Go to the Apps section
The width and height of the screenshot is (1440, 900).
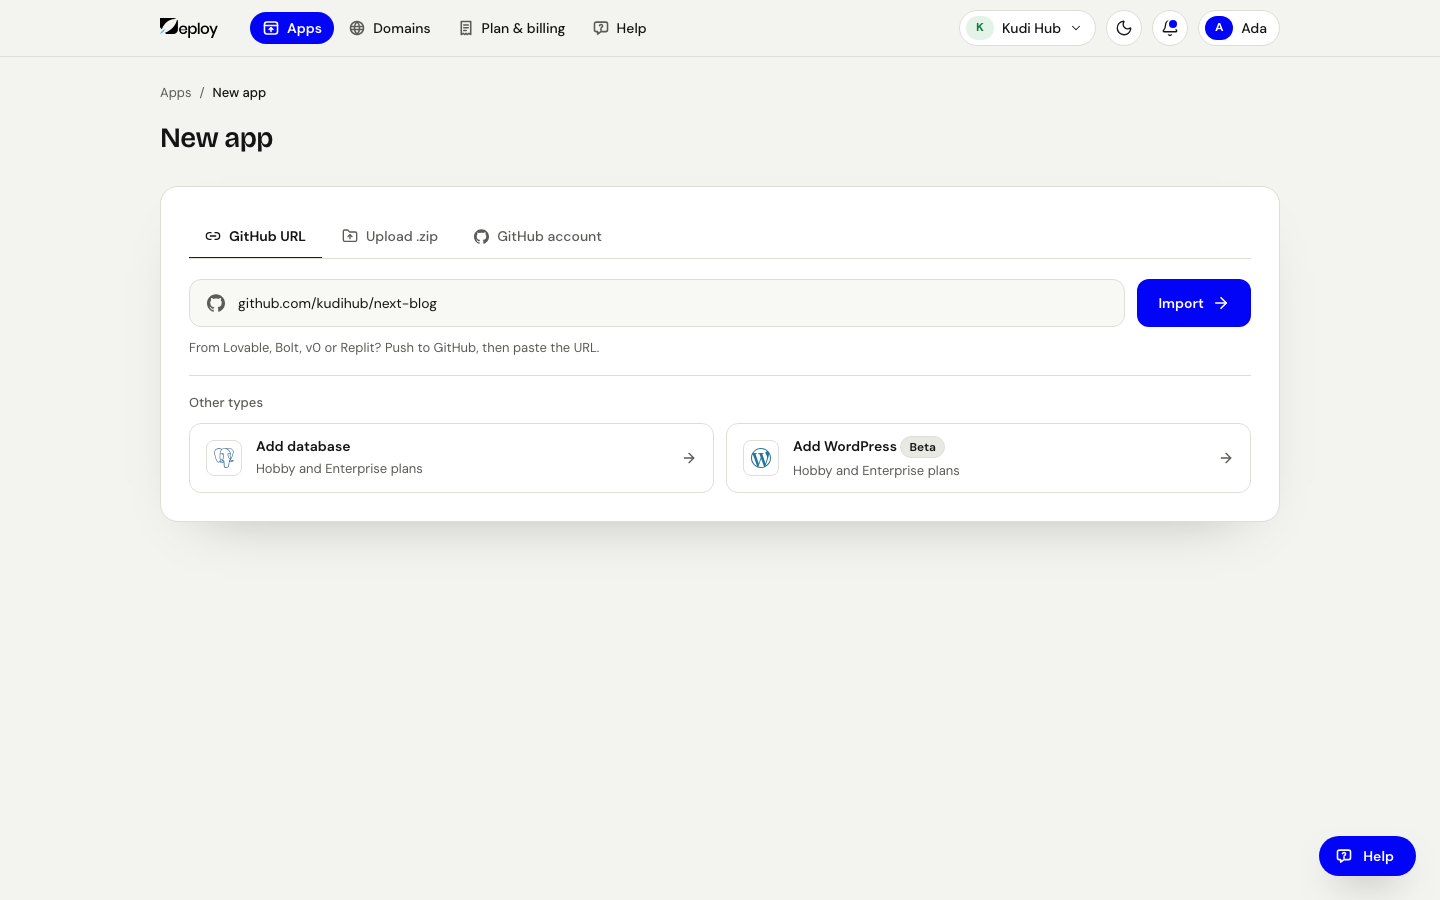pyautogui.click(x=292, y=28)
